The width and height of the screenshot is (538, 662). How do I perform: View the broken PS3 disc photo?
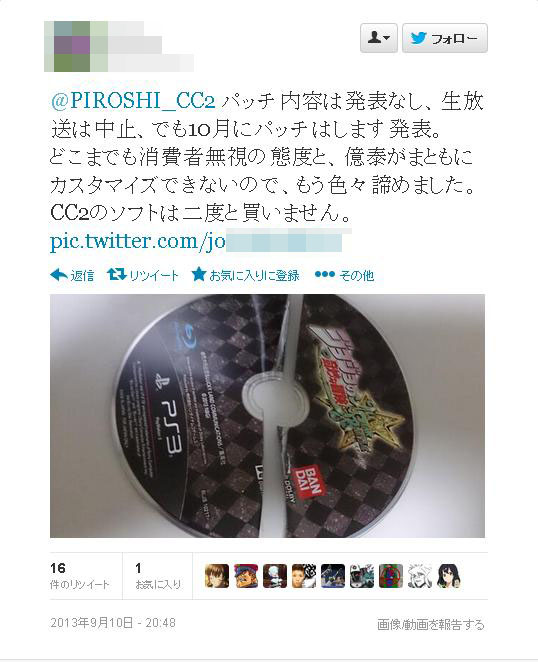point(267,416)
